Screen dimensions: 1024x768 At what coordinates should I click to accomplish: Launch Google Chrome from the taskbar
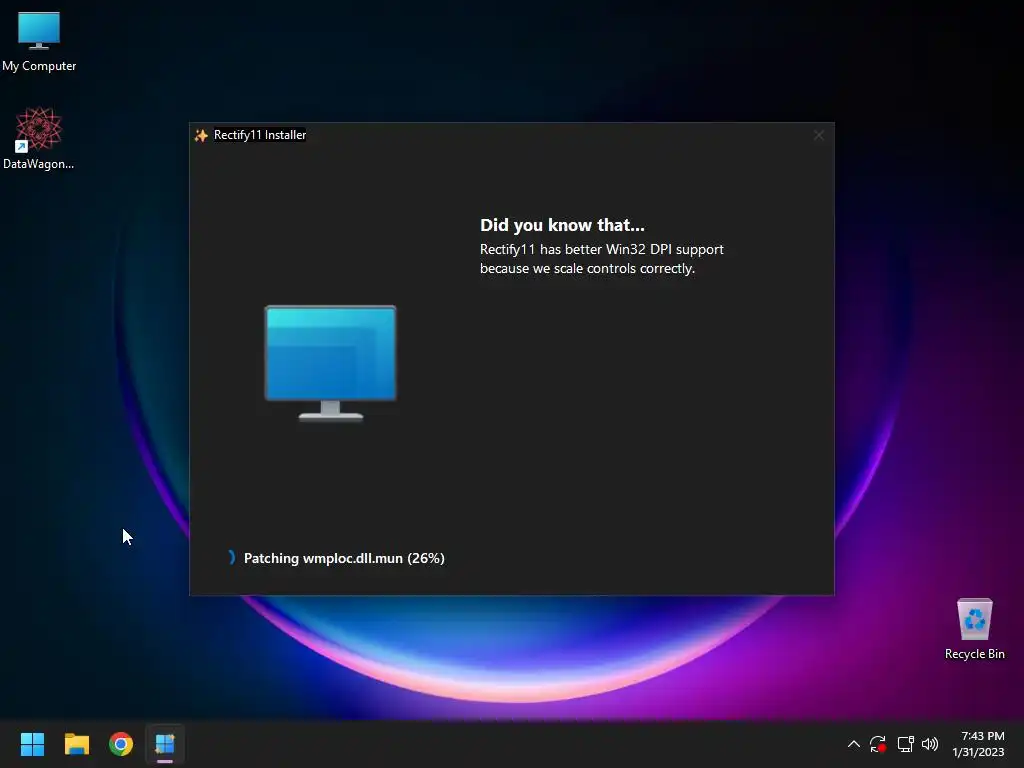point(121,744)
